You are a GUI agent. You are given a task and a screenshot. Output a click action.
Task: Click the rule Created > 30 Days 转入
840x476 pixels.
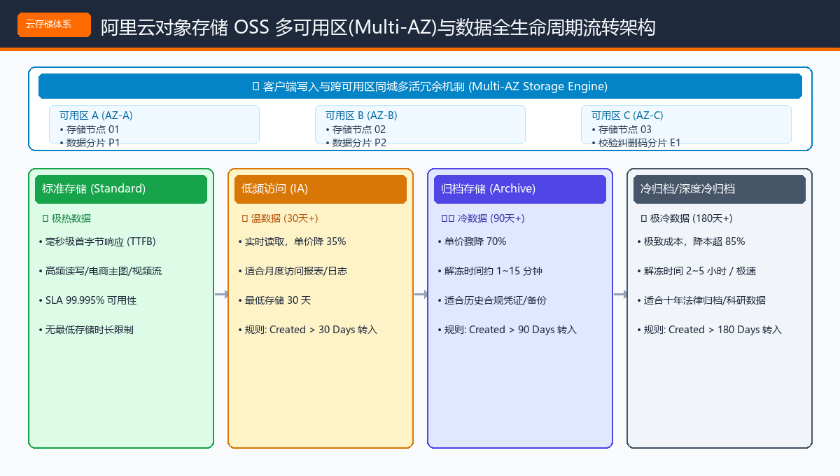click(x=308, y=330)
